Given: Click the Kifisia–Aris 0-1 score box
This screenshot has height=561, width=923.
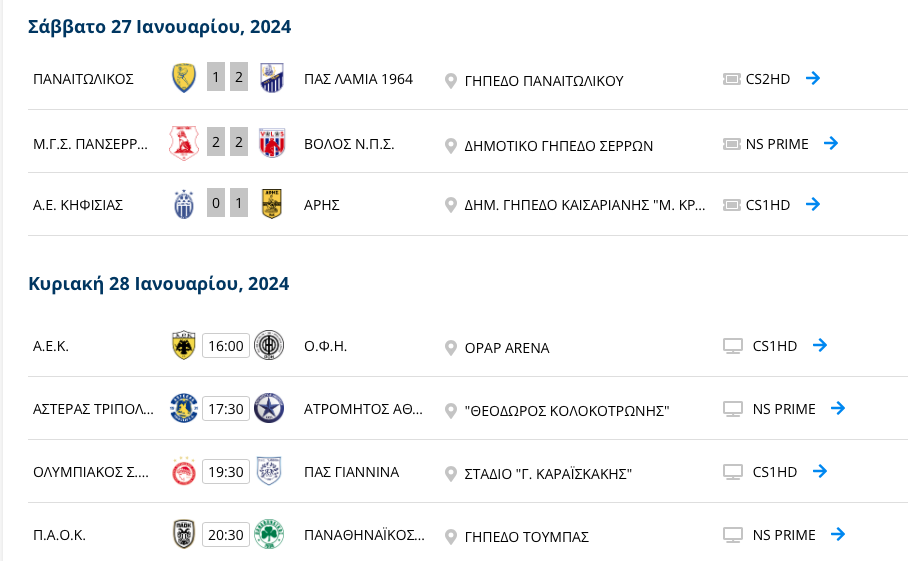Looking at the screenshot, I should pos(227,203).
